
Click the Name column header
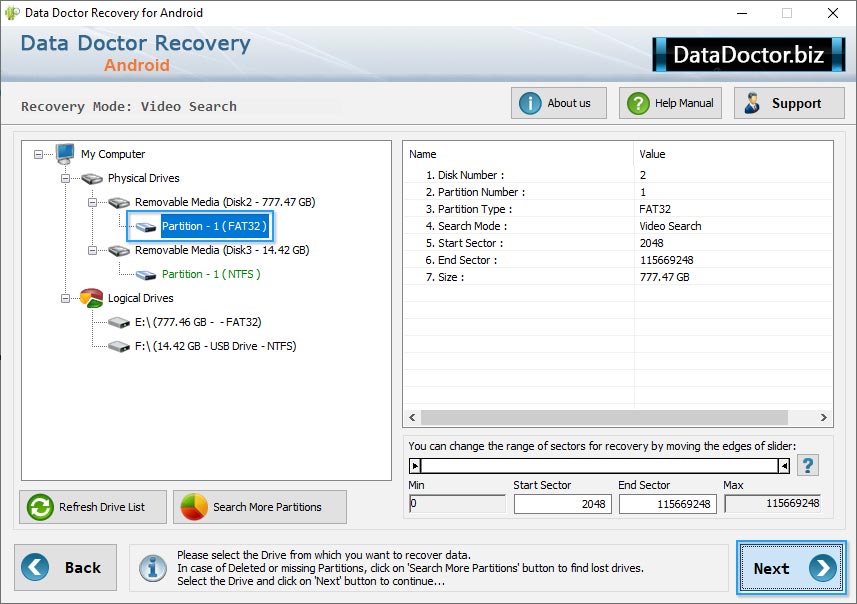click(518, 154)
